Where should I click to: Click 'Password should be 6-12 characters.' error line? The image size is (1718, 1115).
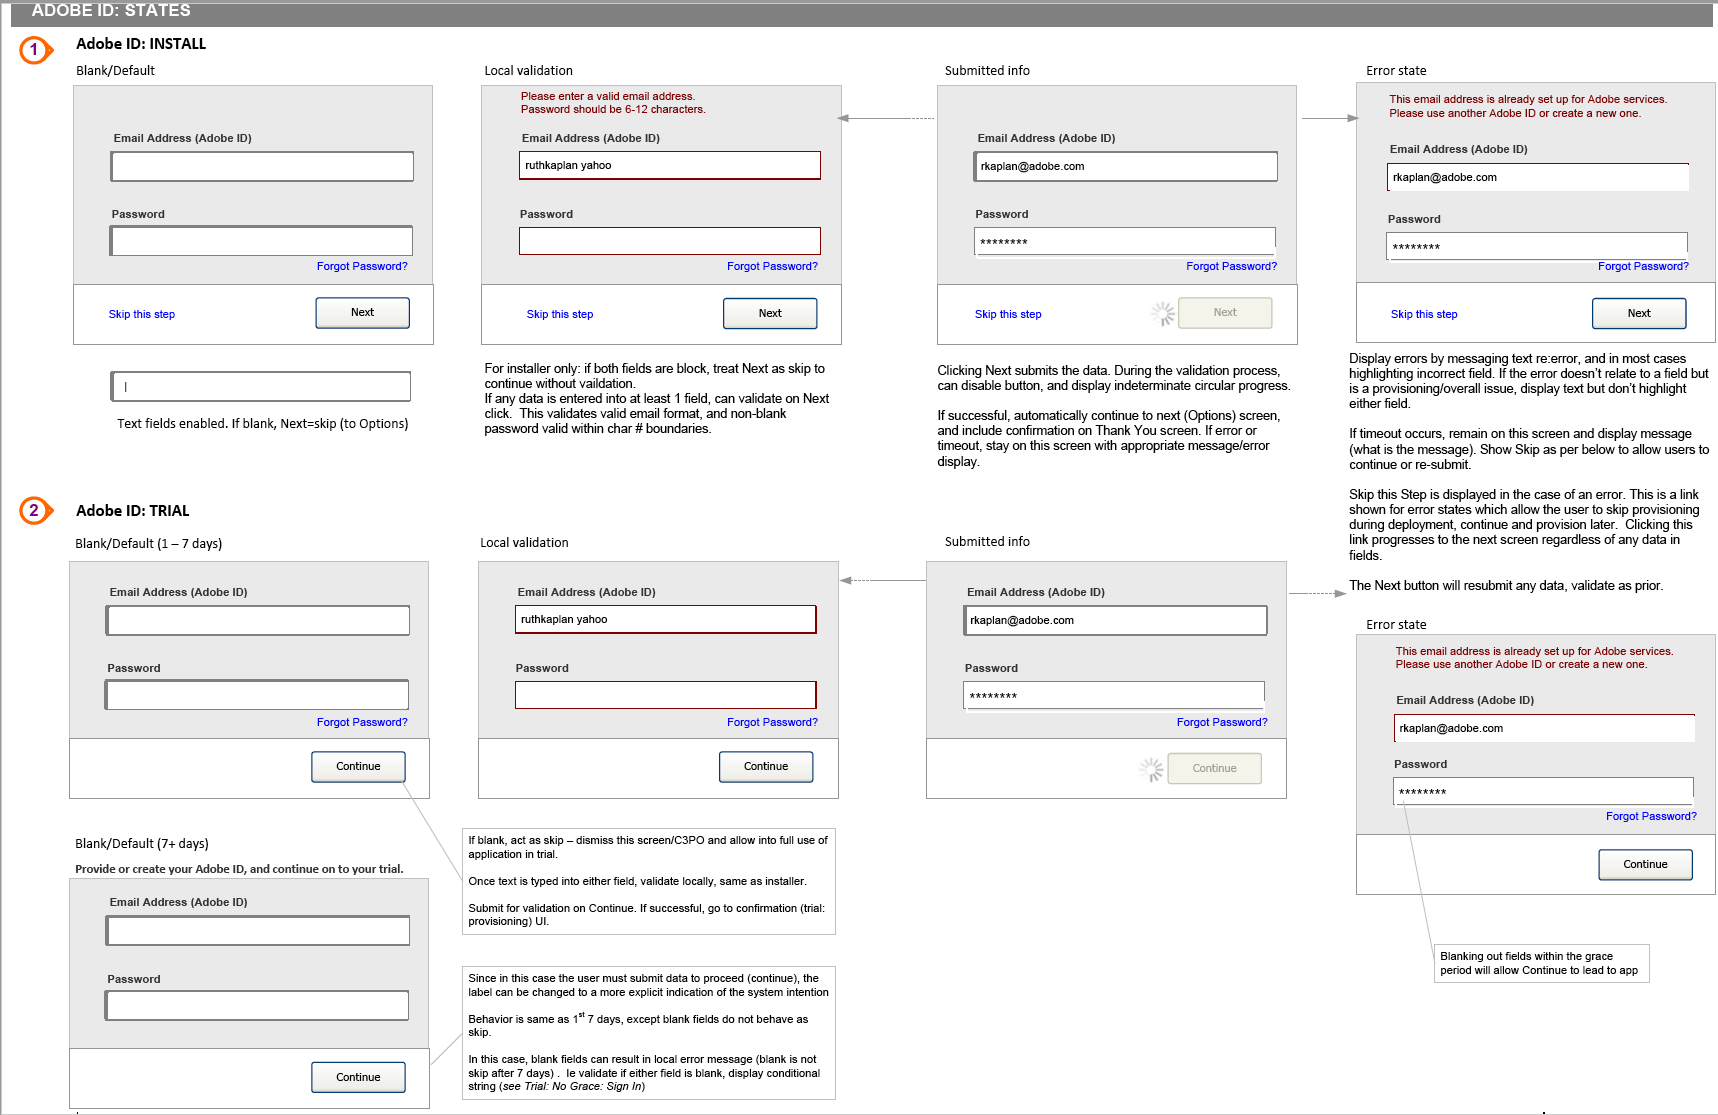point(613,109)
